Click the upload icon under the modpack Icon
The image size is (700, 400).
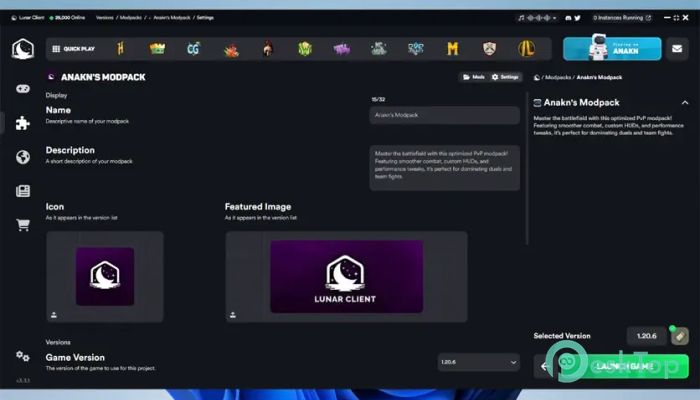coord(54,315)
